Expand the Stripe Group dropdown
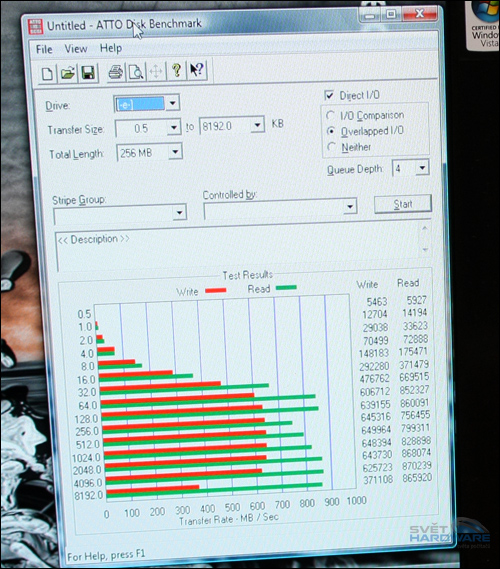Viewport: 500px width, 569px height. [x=180, y=213]
